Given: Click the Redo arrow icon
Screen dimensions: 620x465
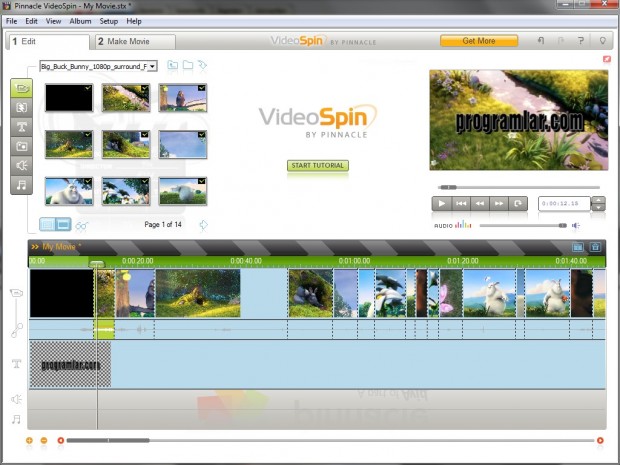Looking at the screenshot, I should pos(561,41).
